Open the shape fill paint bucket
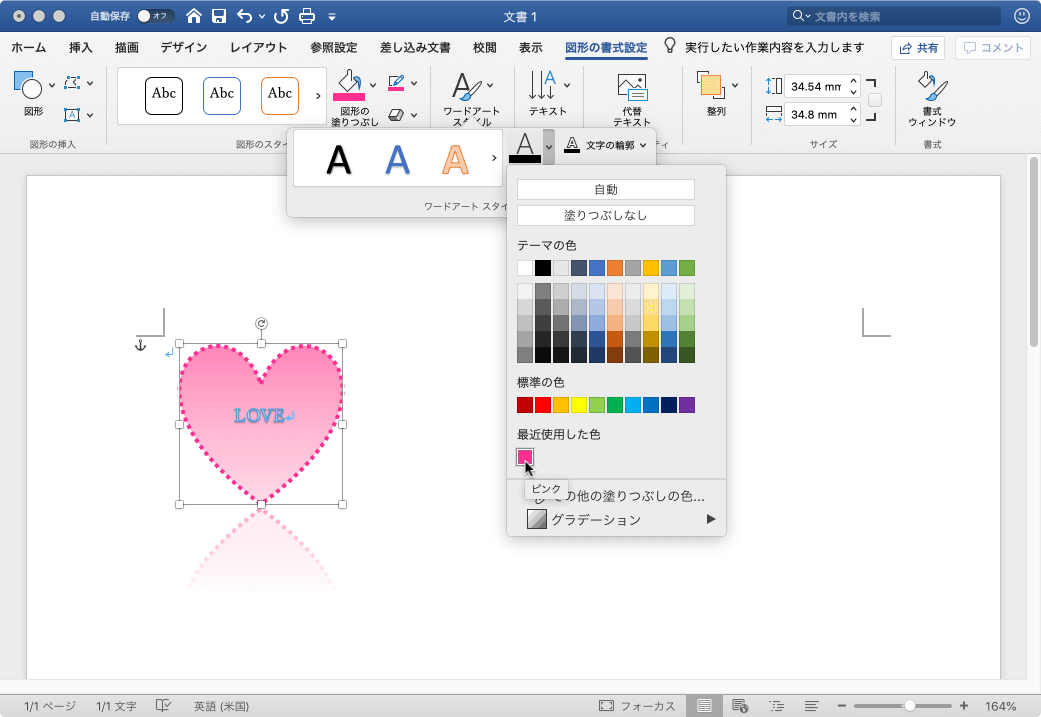Viewport: 1041px width, 717px height. [349, 86]
